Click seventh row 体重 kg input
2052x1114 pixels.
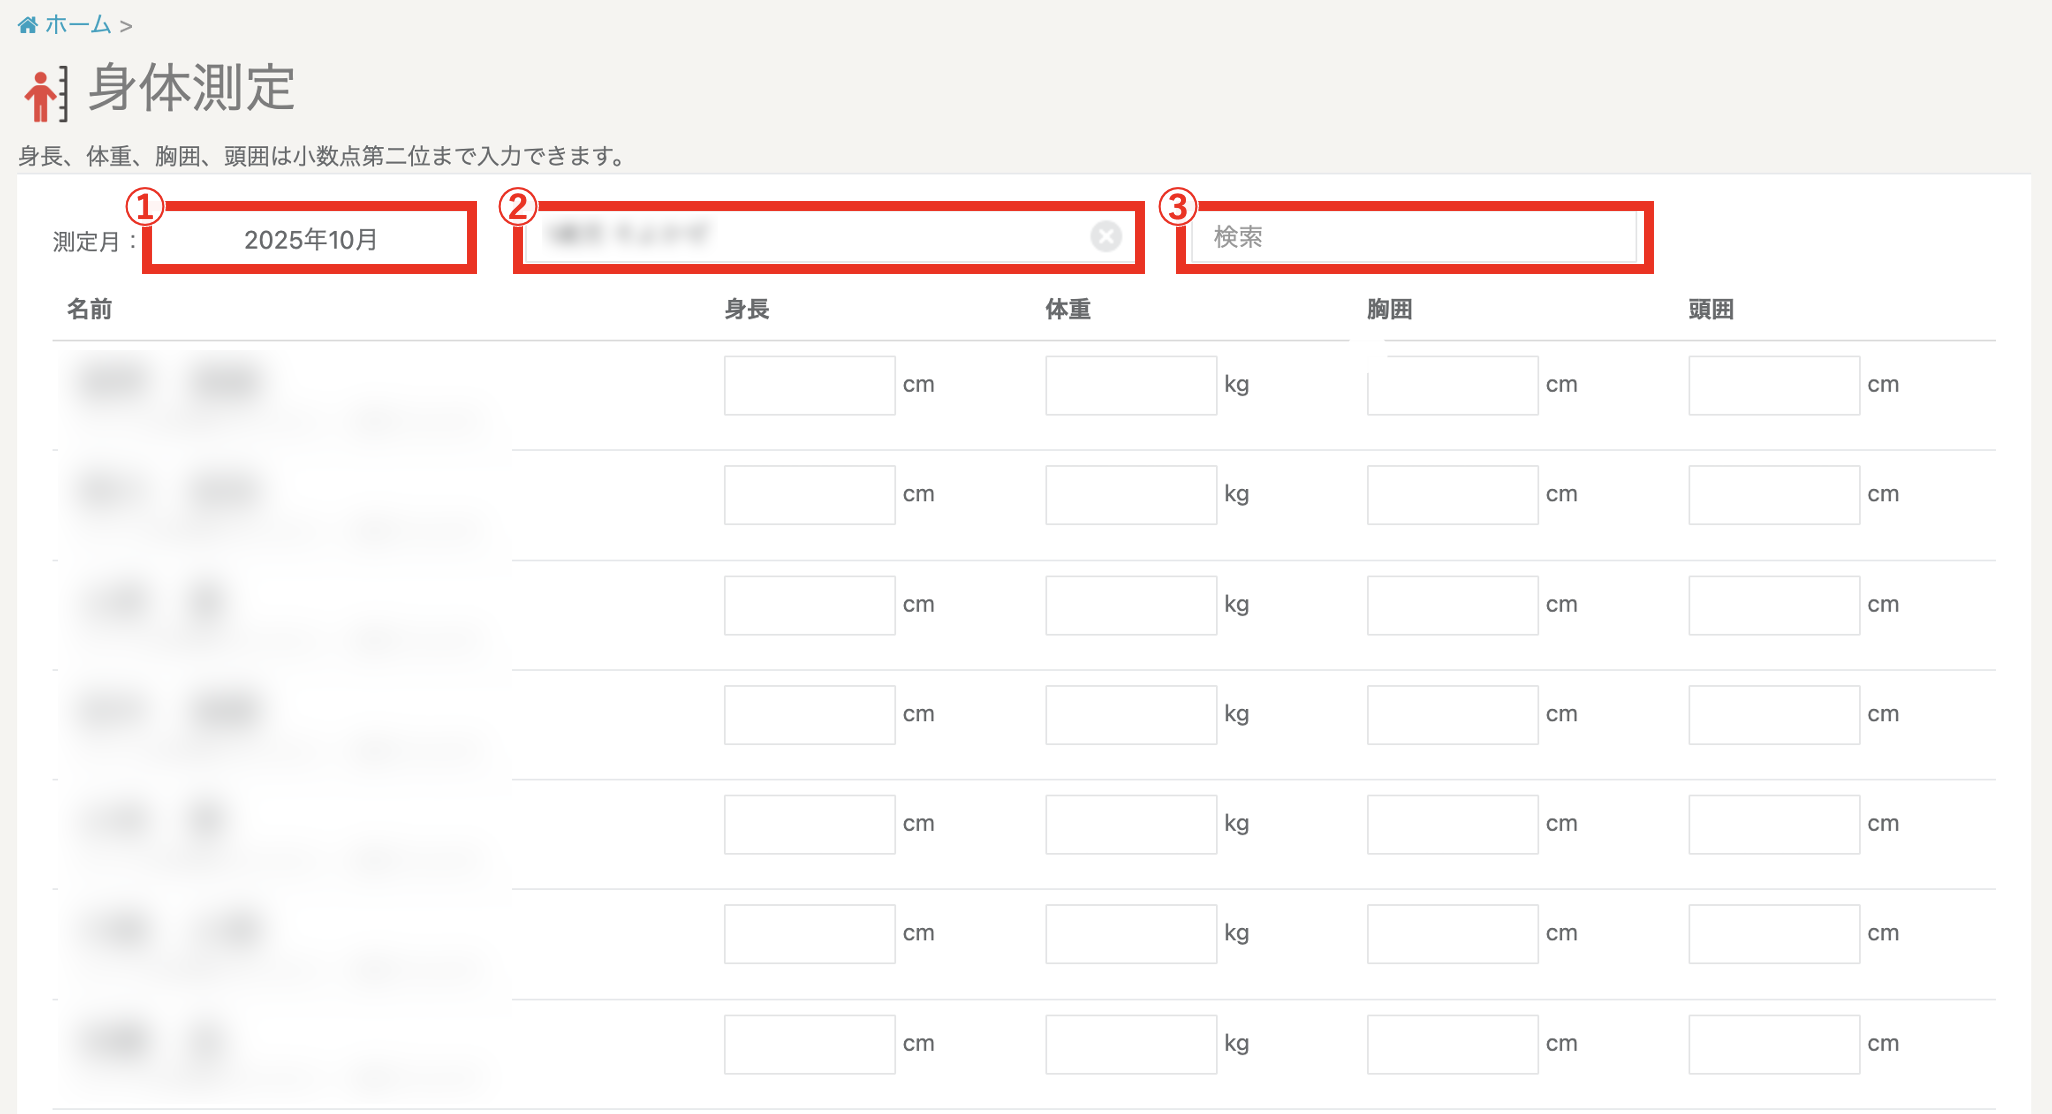click(x=1130, y=1044)
